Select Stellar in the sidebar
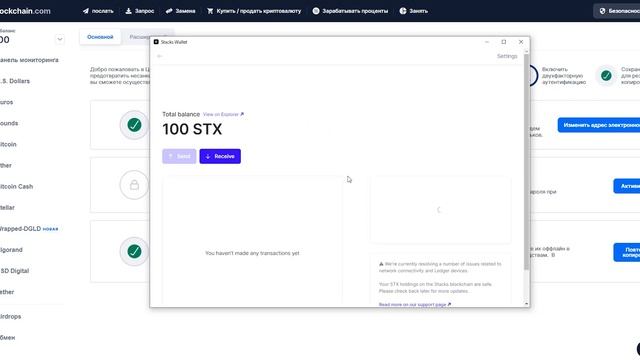Image resolution: width=640 pixels, height=360 pixels. (x=7, y=208)
